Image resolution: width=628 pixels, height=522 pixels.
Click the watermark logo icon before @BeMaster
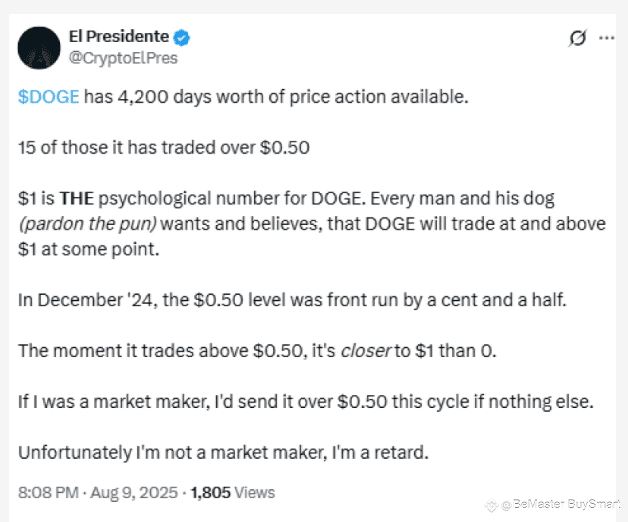pos(491,505)
